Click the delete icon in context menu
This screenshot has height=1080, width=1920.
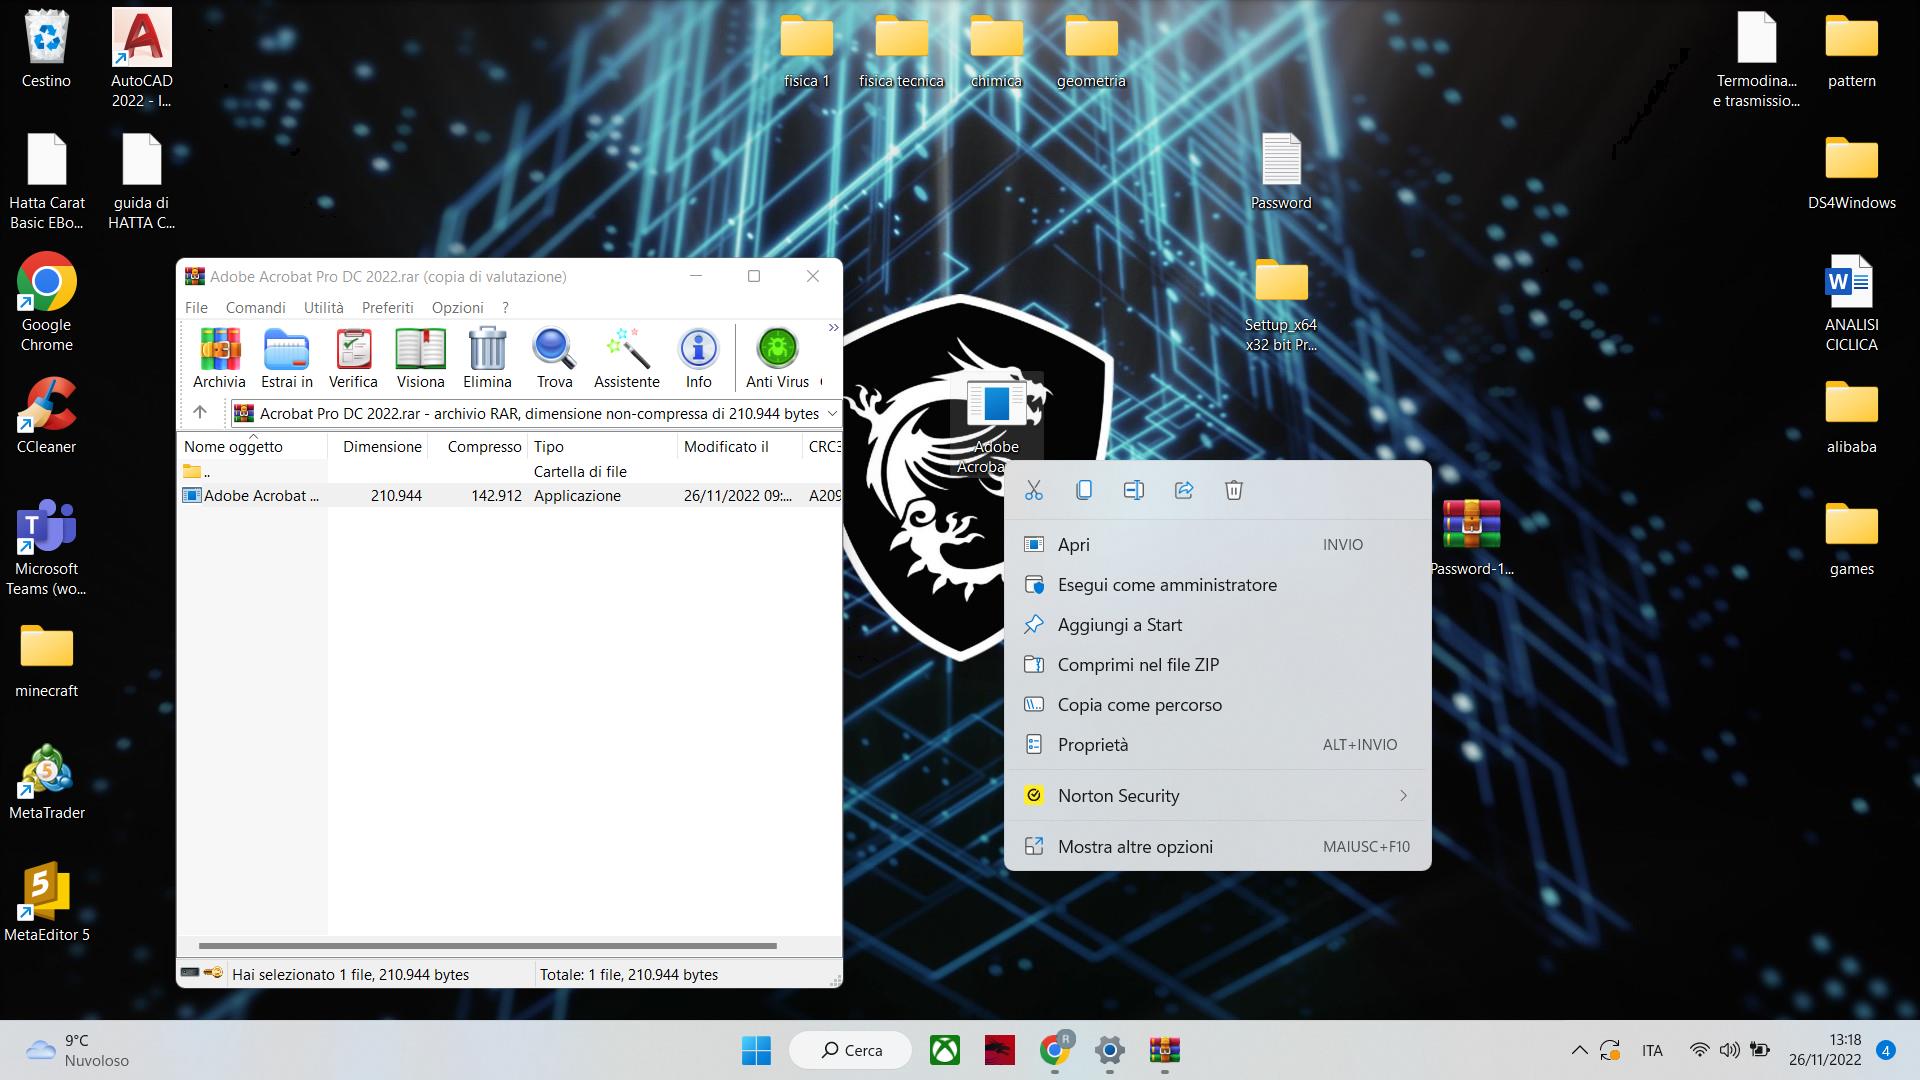click(1233, 490)
